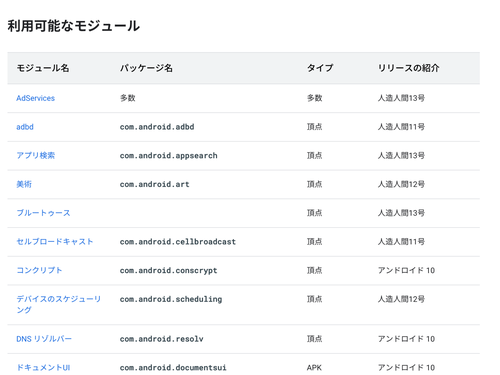The height and width of the screenshot is (375, 500).
Task: Select the com.android.cellbroadcast package name
Action: [x=178, y=241]
